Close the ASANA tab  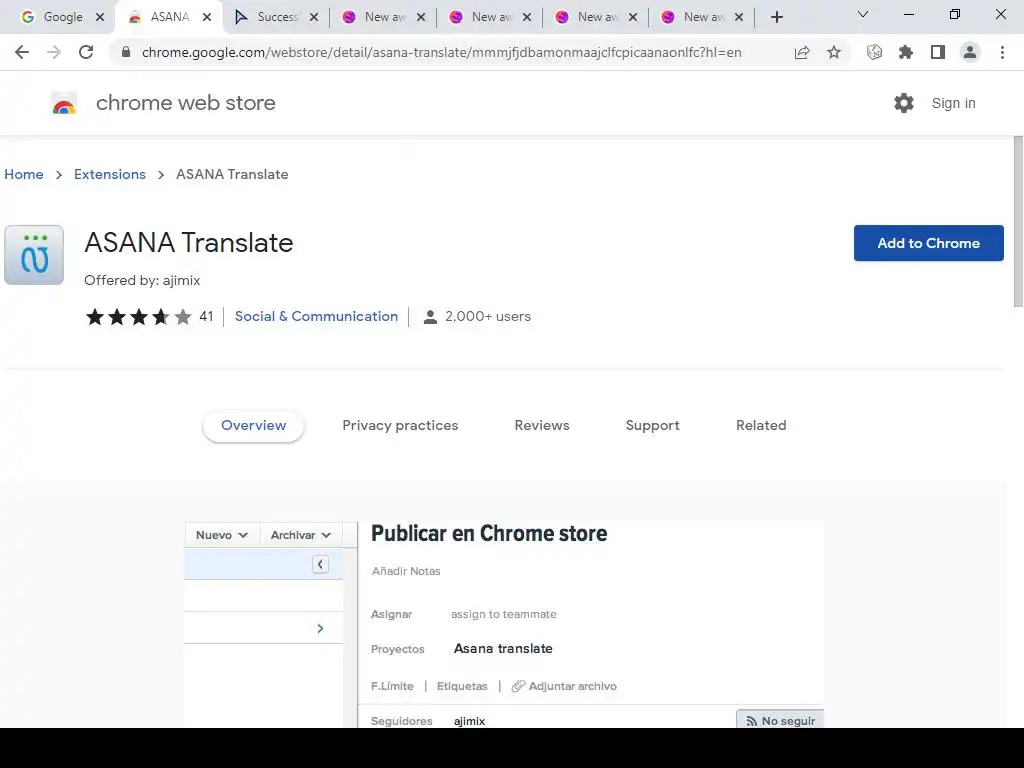pyautogui.click(x=207, y=17)
